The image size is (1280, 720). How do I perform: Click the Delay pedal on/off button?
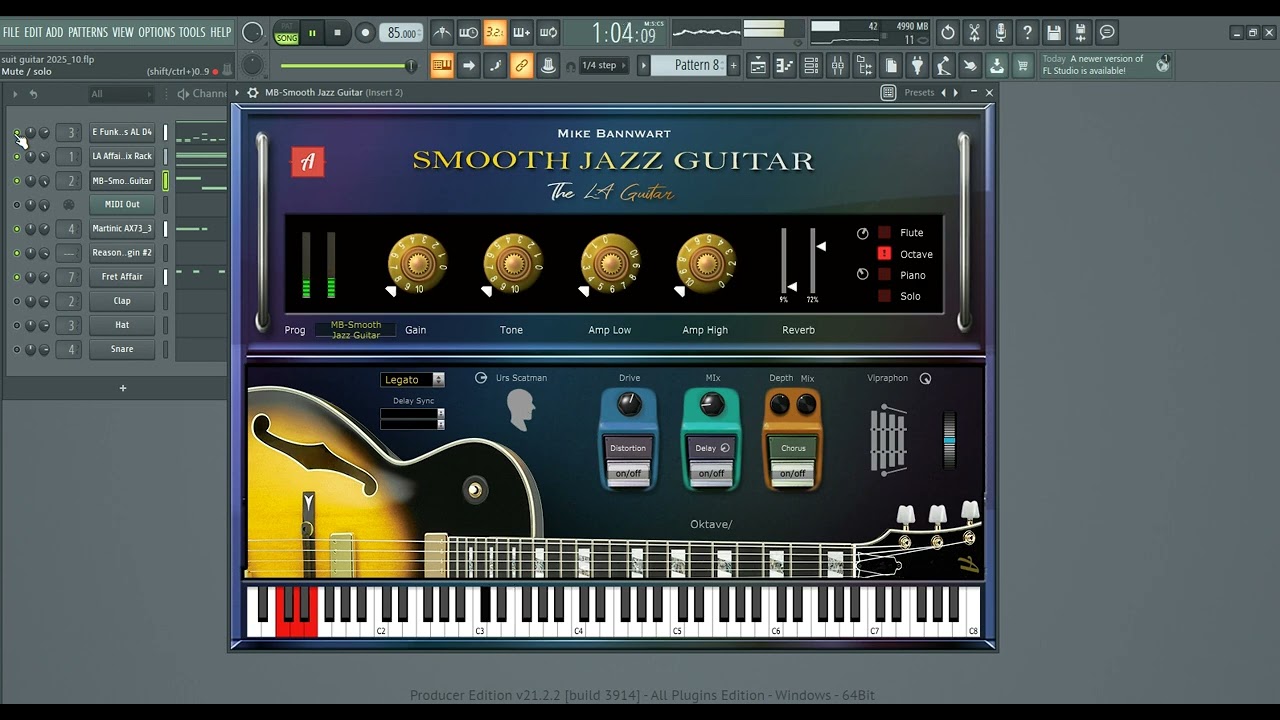[711, 473]
